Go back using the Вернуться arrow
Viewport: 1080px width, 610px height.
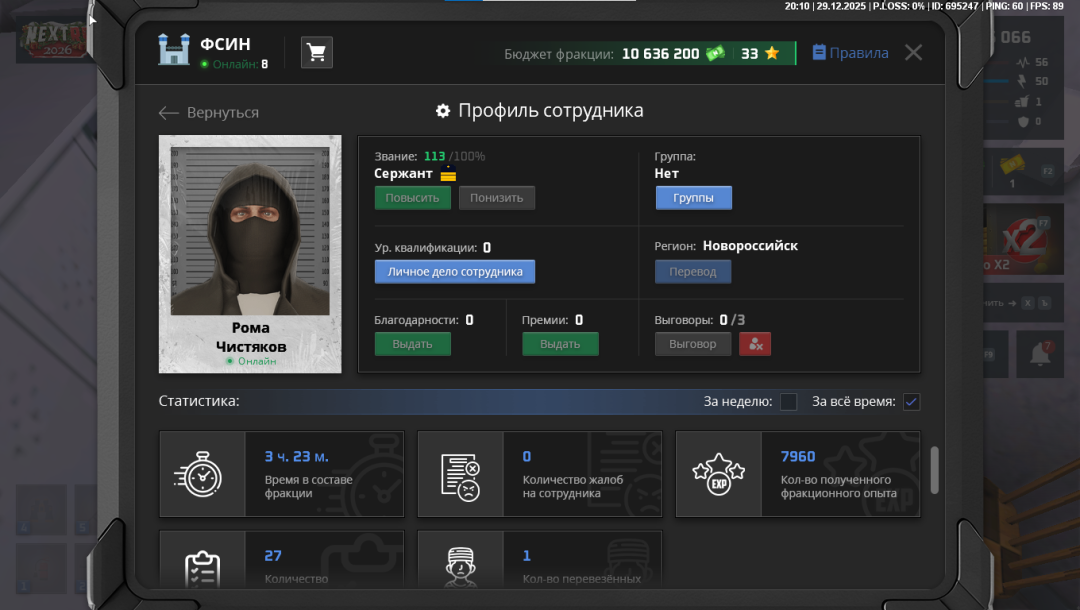pyautogui.click(x=209, y=113)
